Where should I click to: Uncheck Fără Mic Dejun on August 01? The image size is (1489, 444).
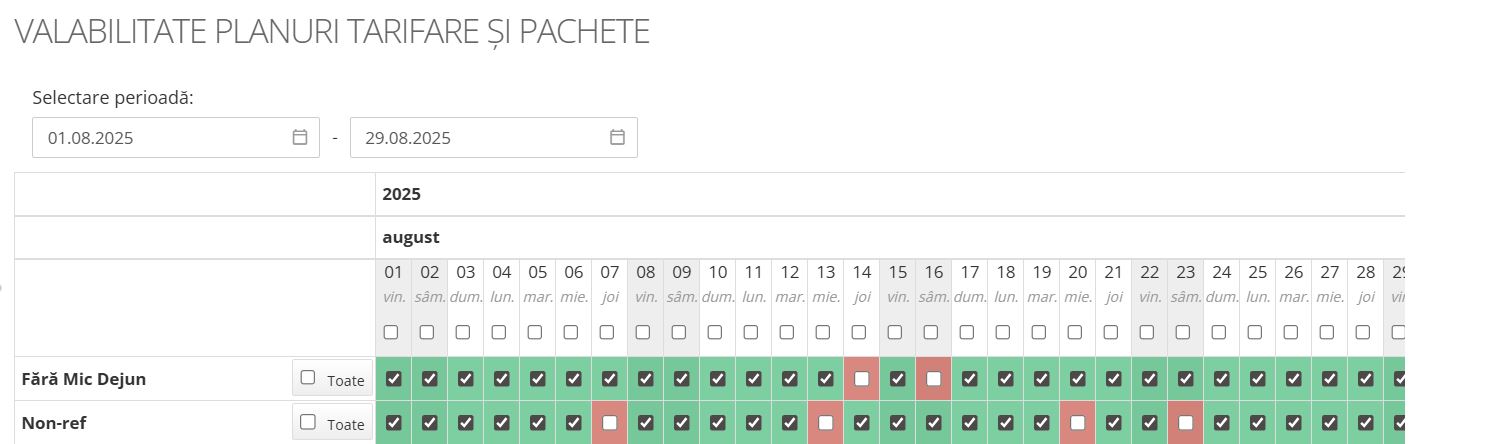(393, 379)
